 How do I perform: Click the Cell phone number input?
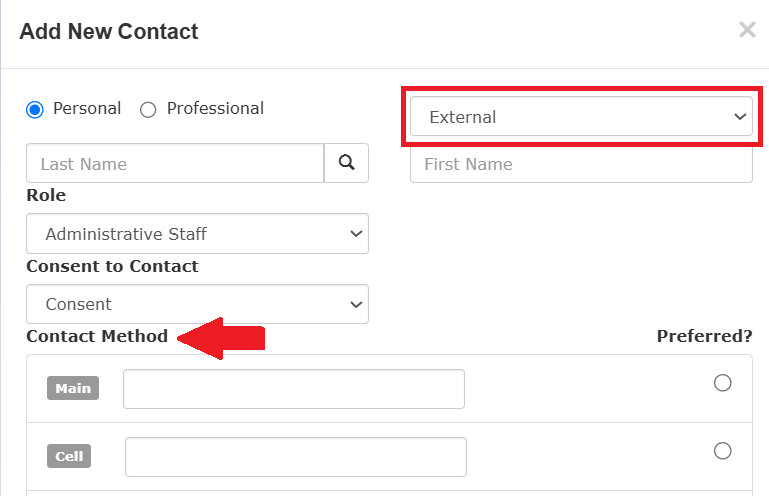pos(296,457)
